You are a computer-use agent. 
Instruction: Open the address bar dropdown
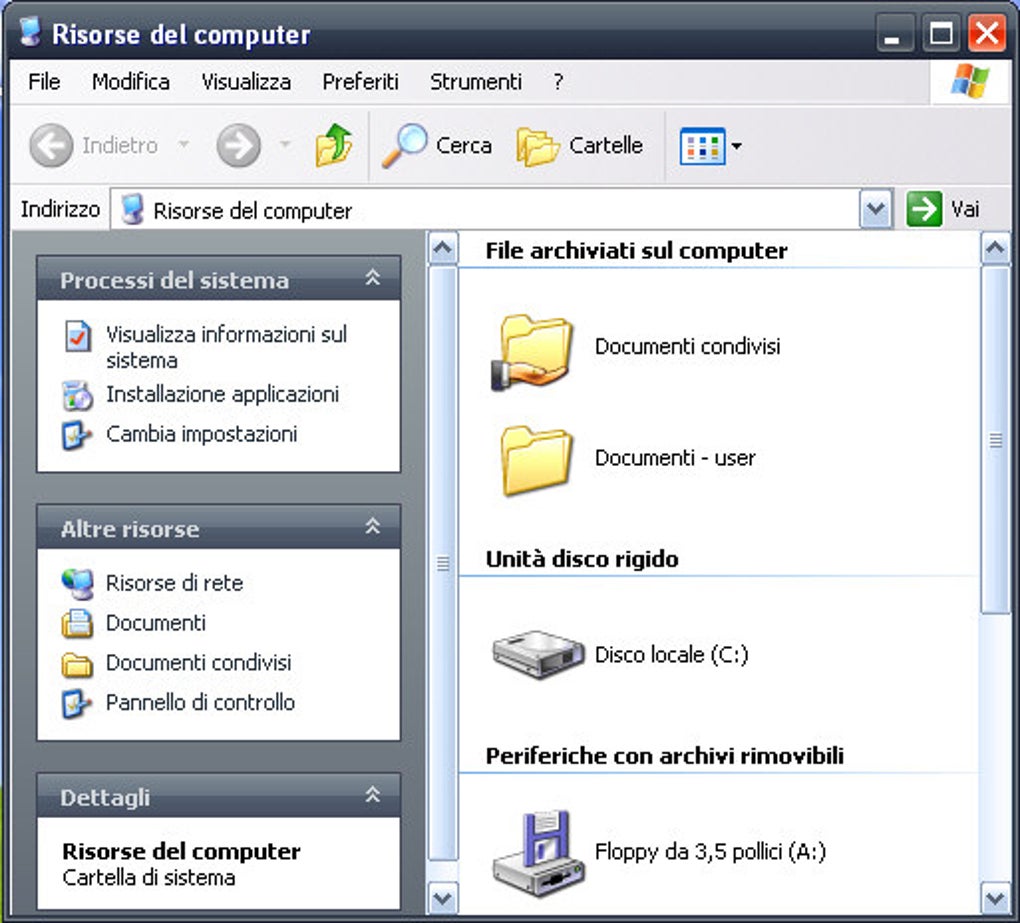[x=876, y=209]
